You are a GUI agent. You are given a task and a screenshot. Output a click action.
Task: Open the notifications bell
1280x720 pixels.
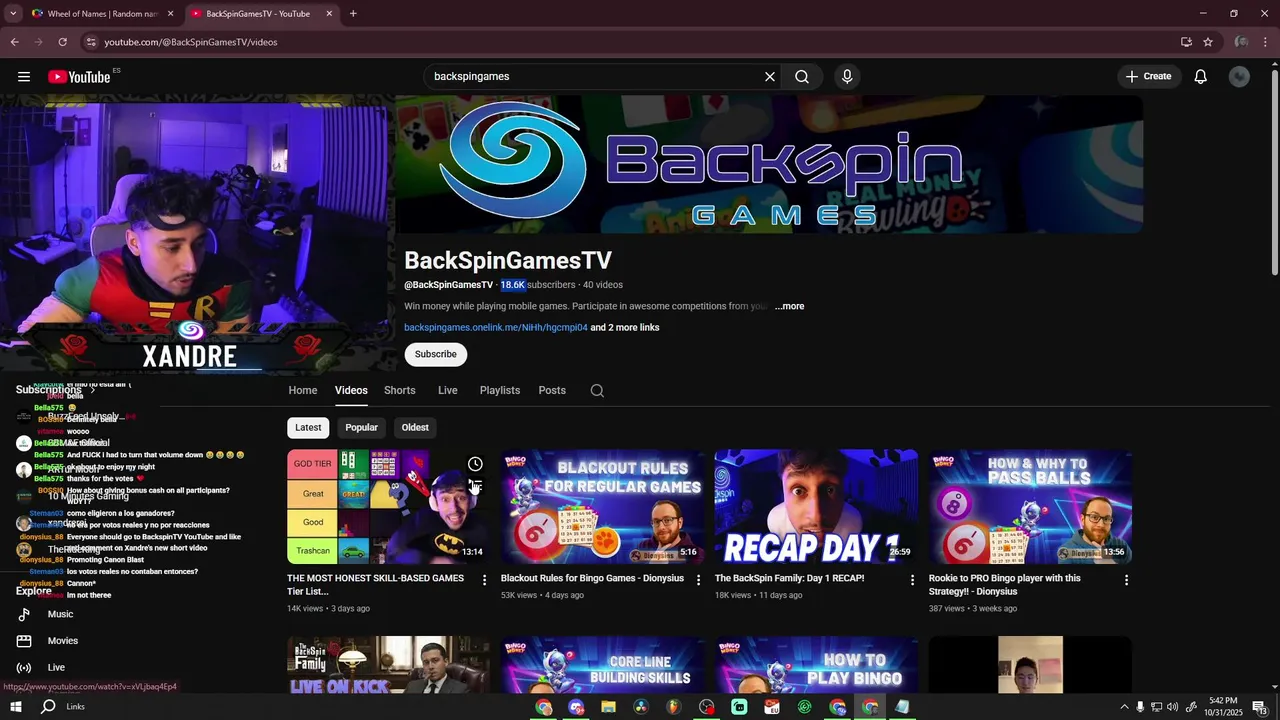click(x=1201, y=77)
